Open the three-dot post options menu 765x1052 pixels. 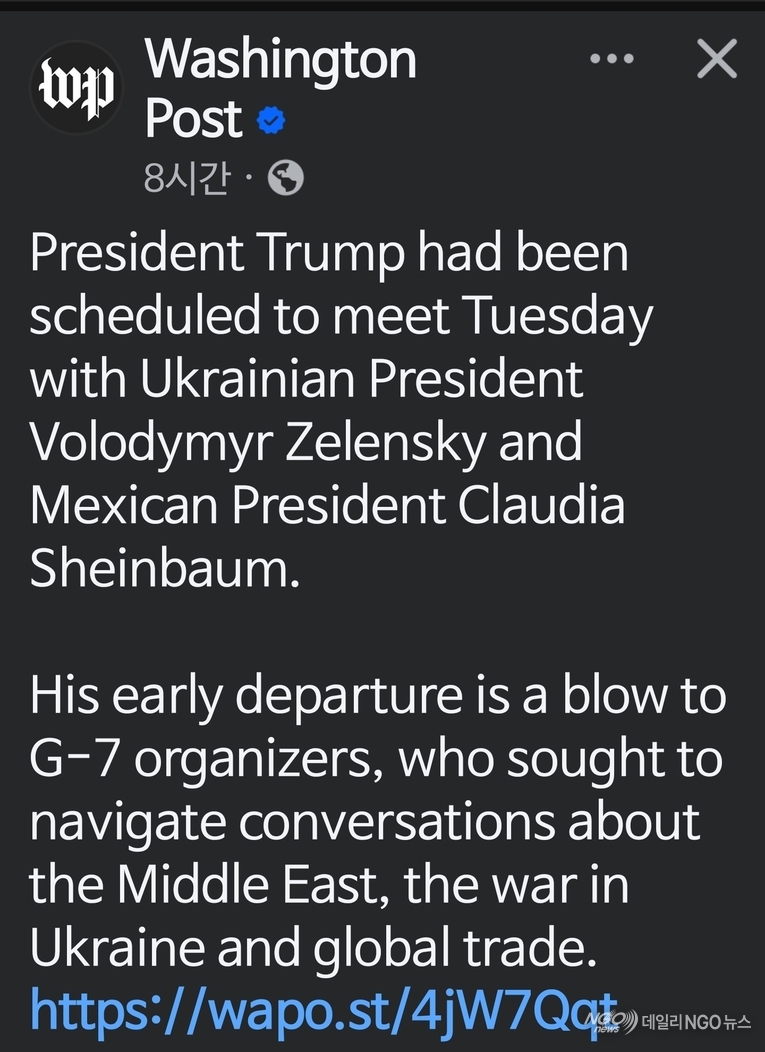point(611,59)
